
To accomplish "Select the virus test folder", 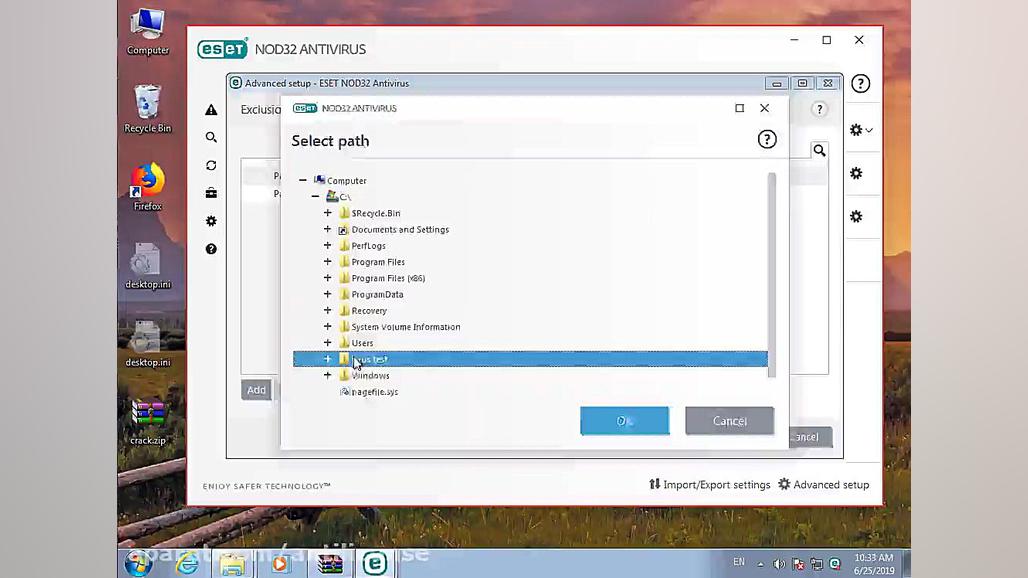I will (x=370, y=359).
